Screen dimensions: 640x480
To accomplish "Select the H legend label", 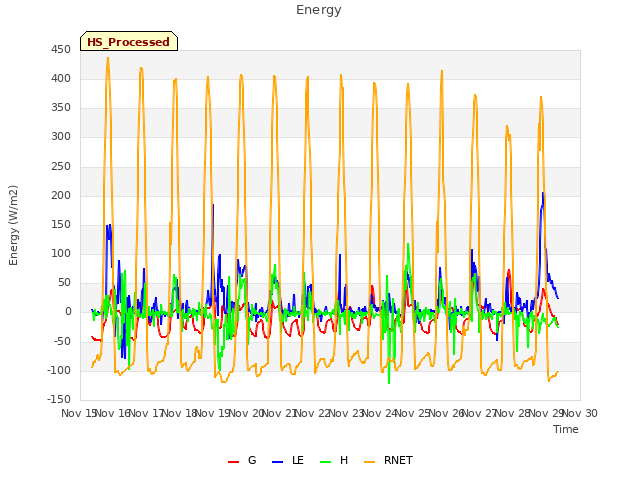I will click(x=344, y=460).
